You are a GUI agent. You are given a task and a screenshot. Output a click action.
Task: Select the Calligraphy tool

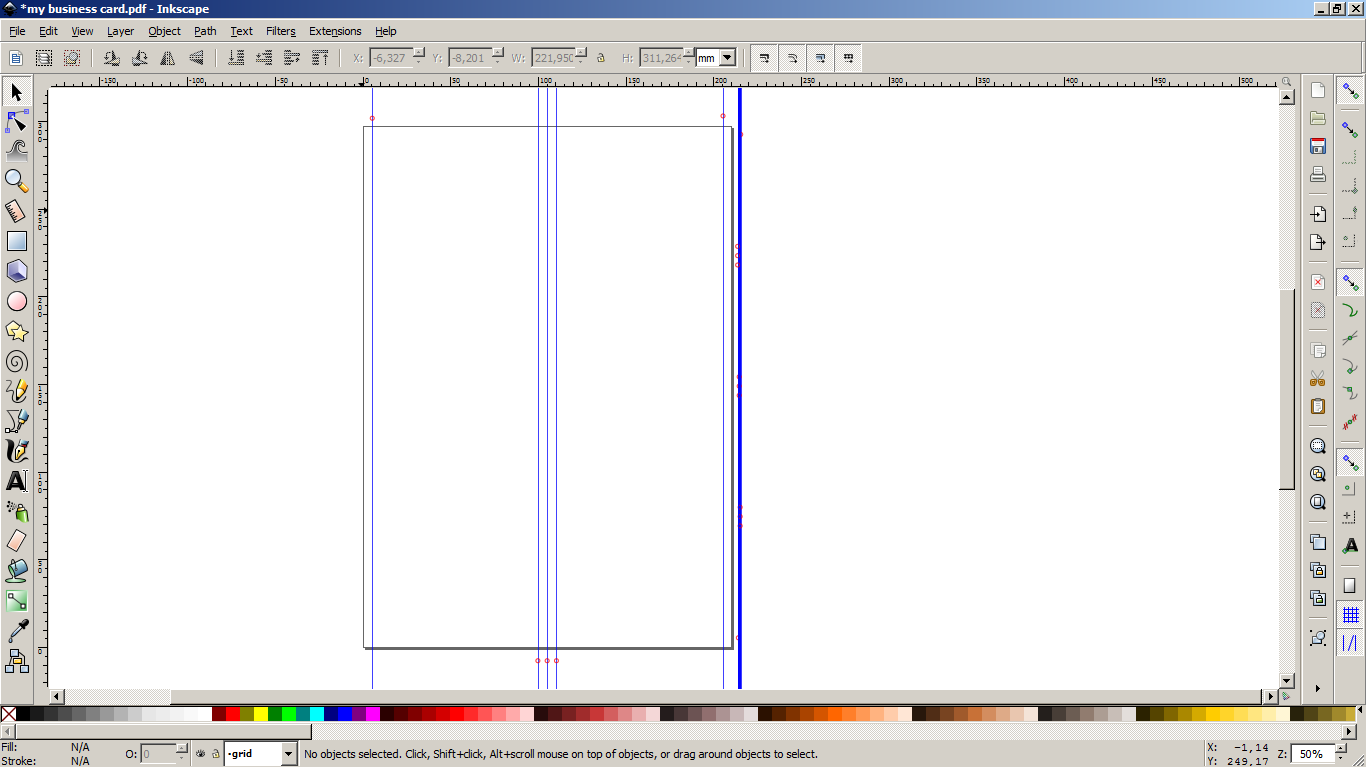tap(15, 451)
